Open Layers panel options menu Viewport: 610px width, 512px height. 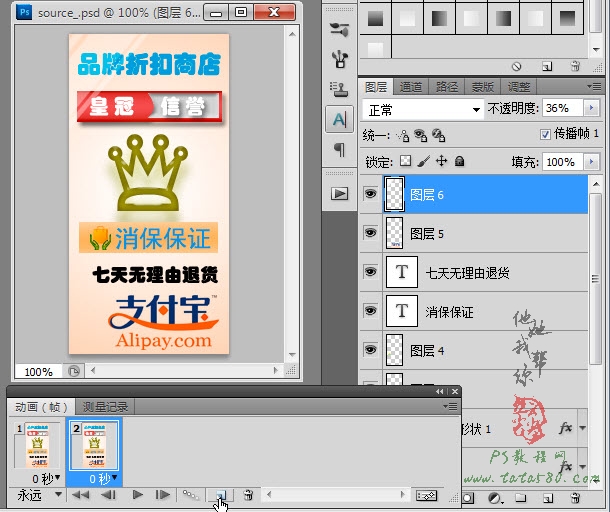594,86
